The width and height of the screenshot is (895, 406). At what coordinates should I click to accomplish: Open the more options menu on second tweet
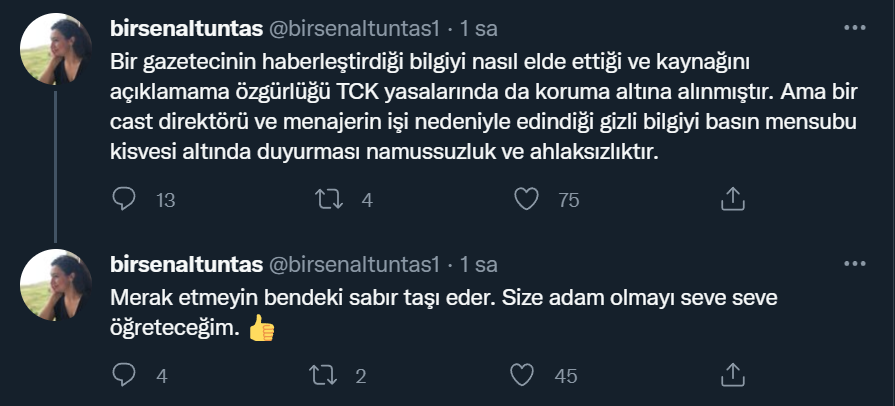click(x=853, y=263)
